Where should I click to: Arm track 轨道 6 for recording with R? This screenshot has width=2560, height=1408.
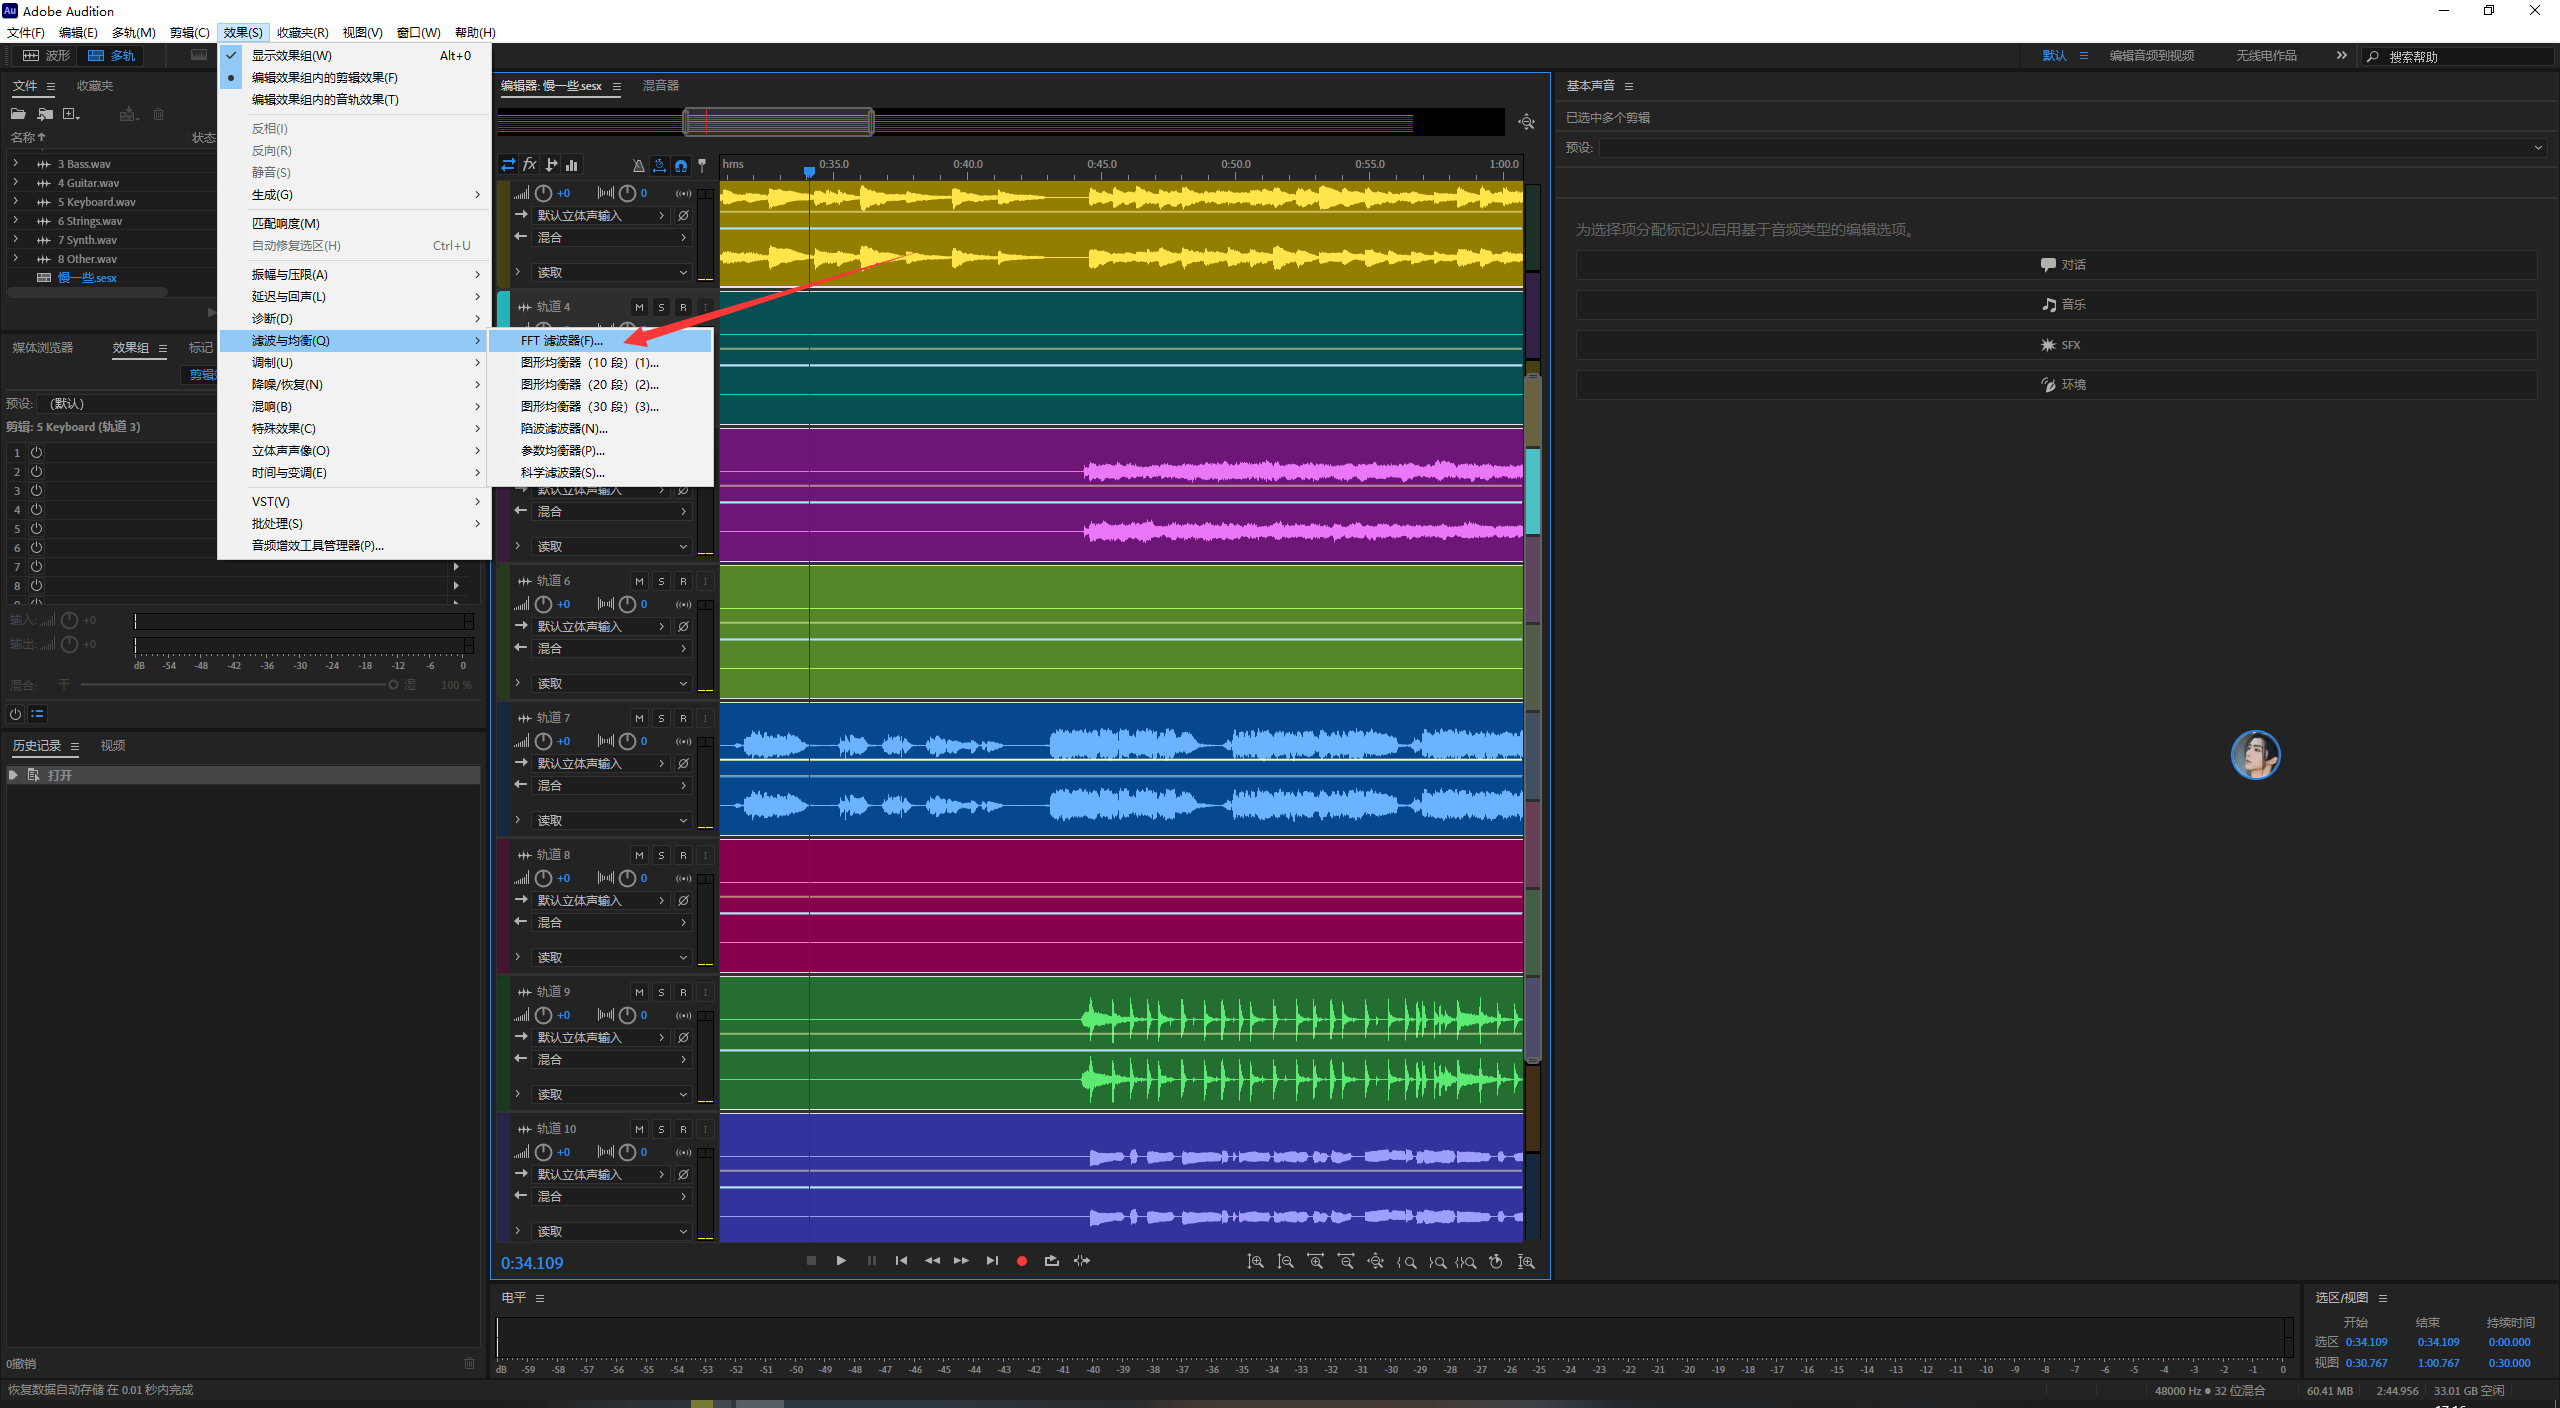683,581
